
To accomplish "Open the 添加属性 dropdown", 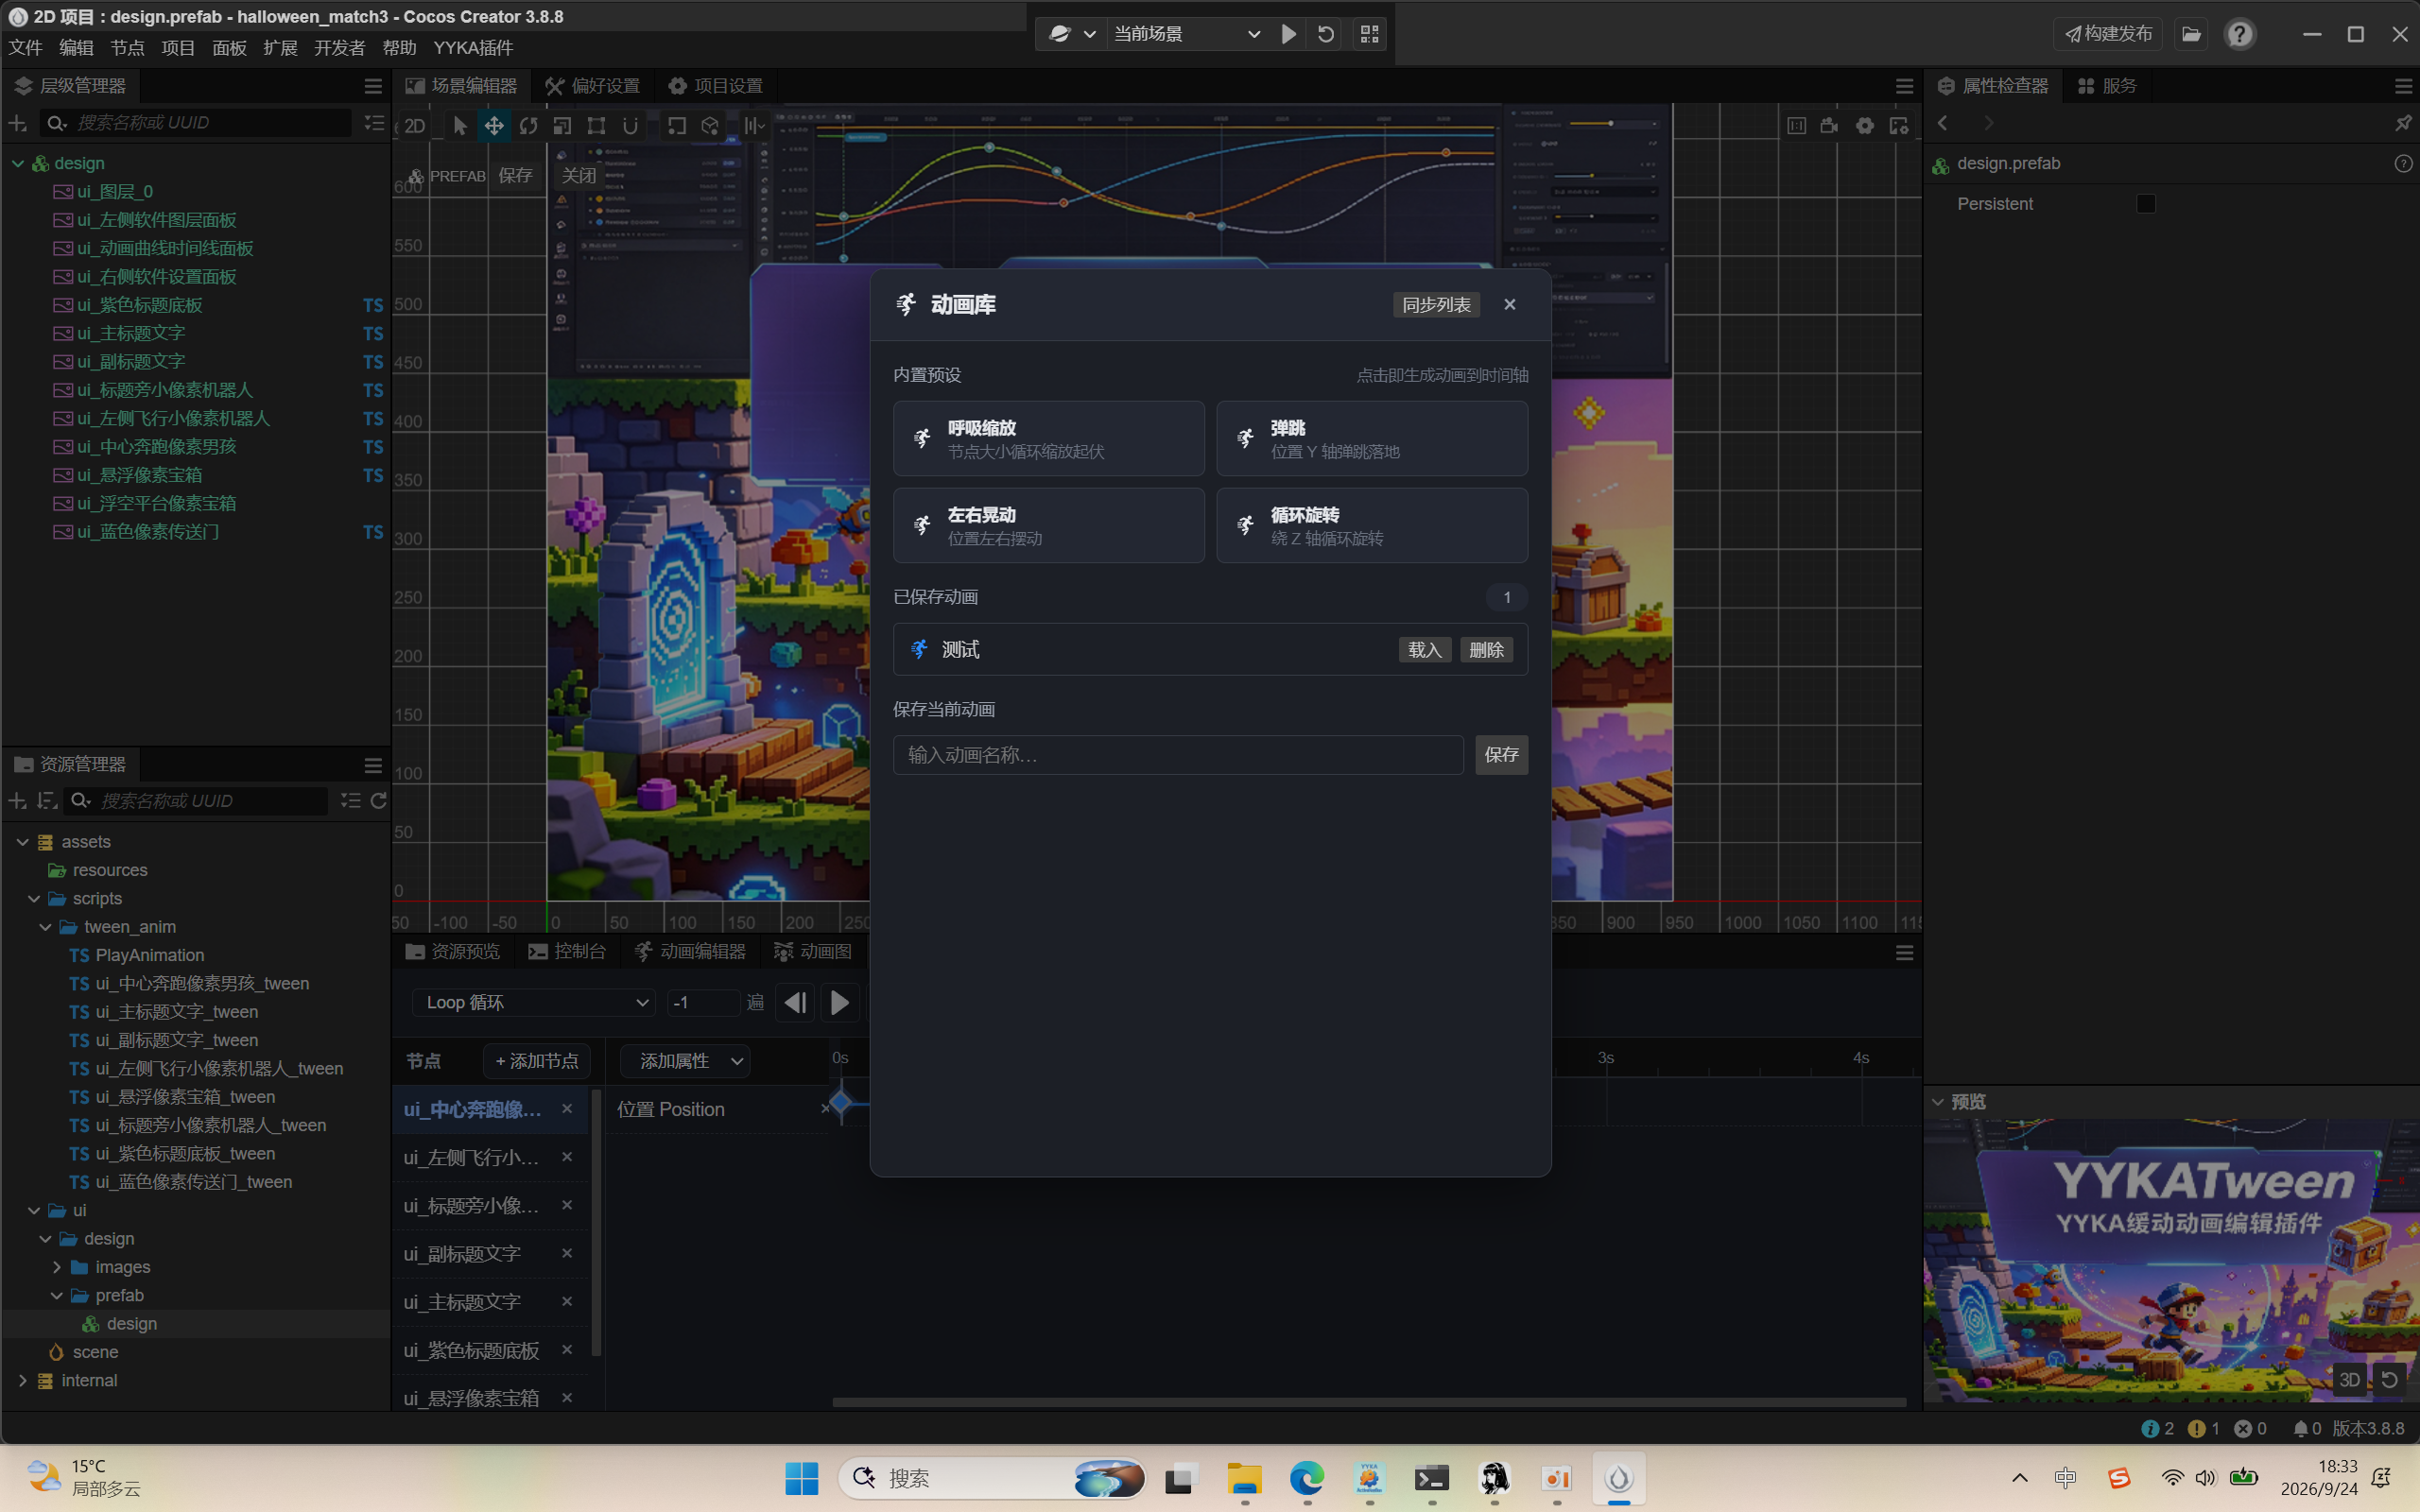I will [686, 1061].
